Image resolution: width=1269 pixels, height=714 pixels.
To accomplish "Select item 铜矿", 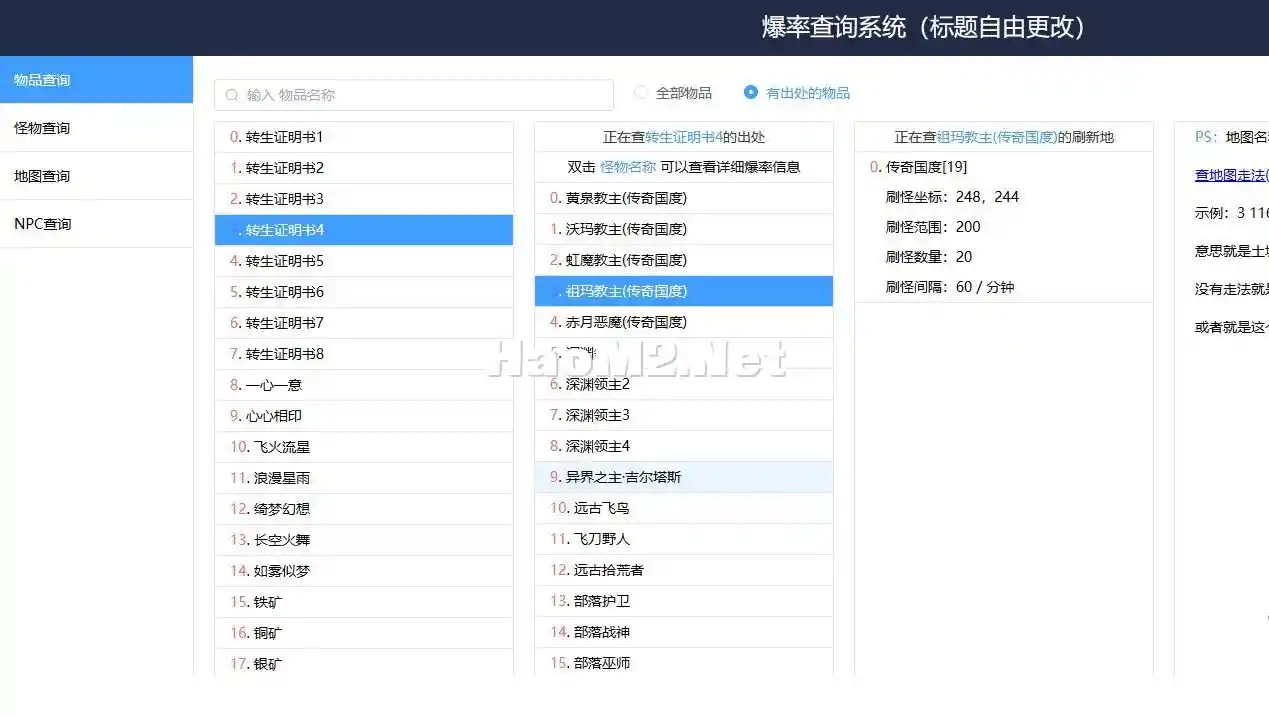I will tap(364, 633).
